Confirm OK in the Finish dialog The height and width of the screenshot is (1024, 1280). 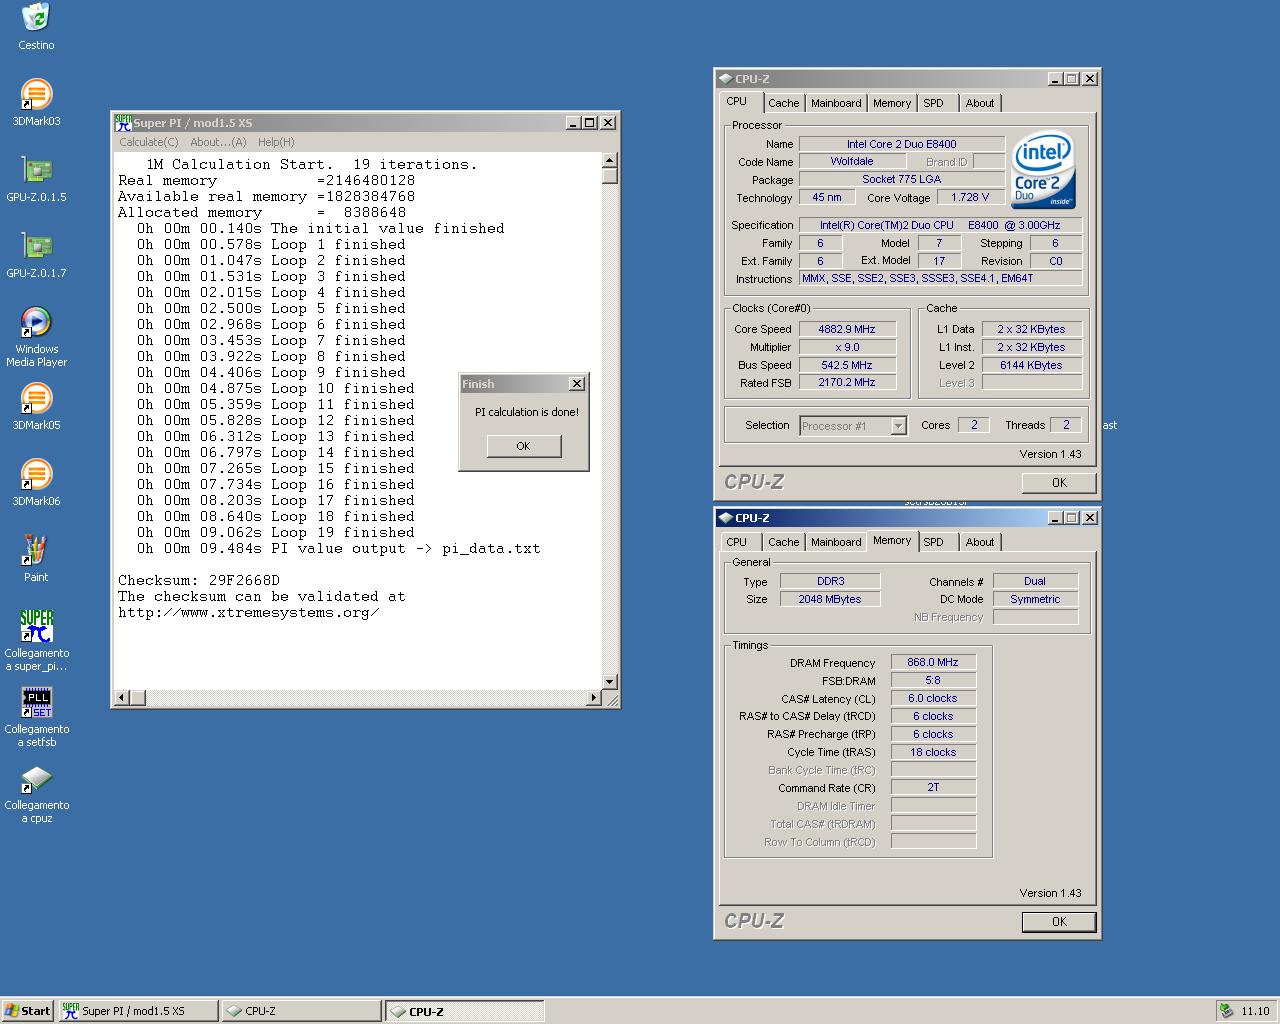[524, 446]
